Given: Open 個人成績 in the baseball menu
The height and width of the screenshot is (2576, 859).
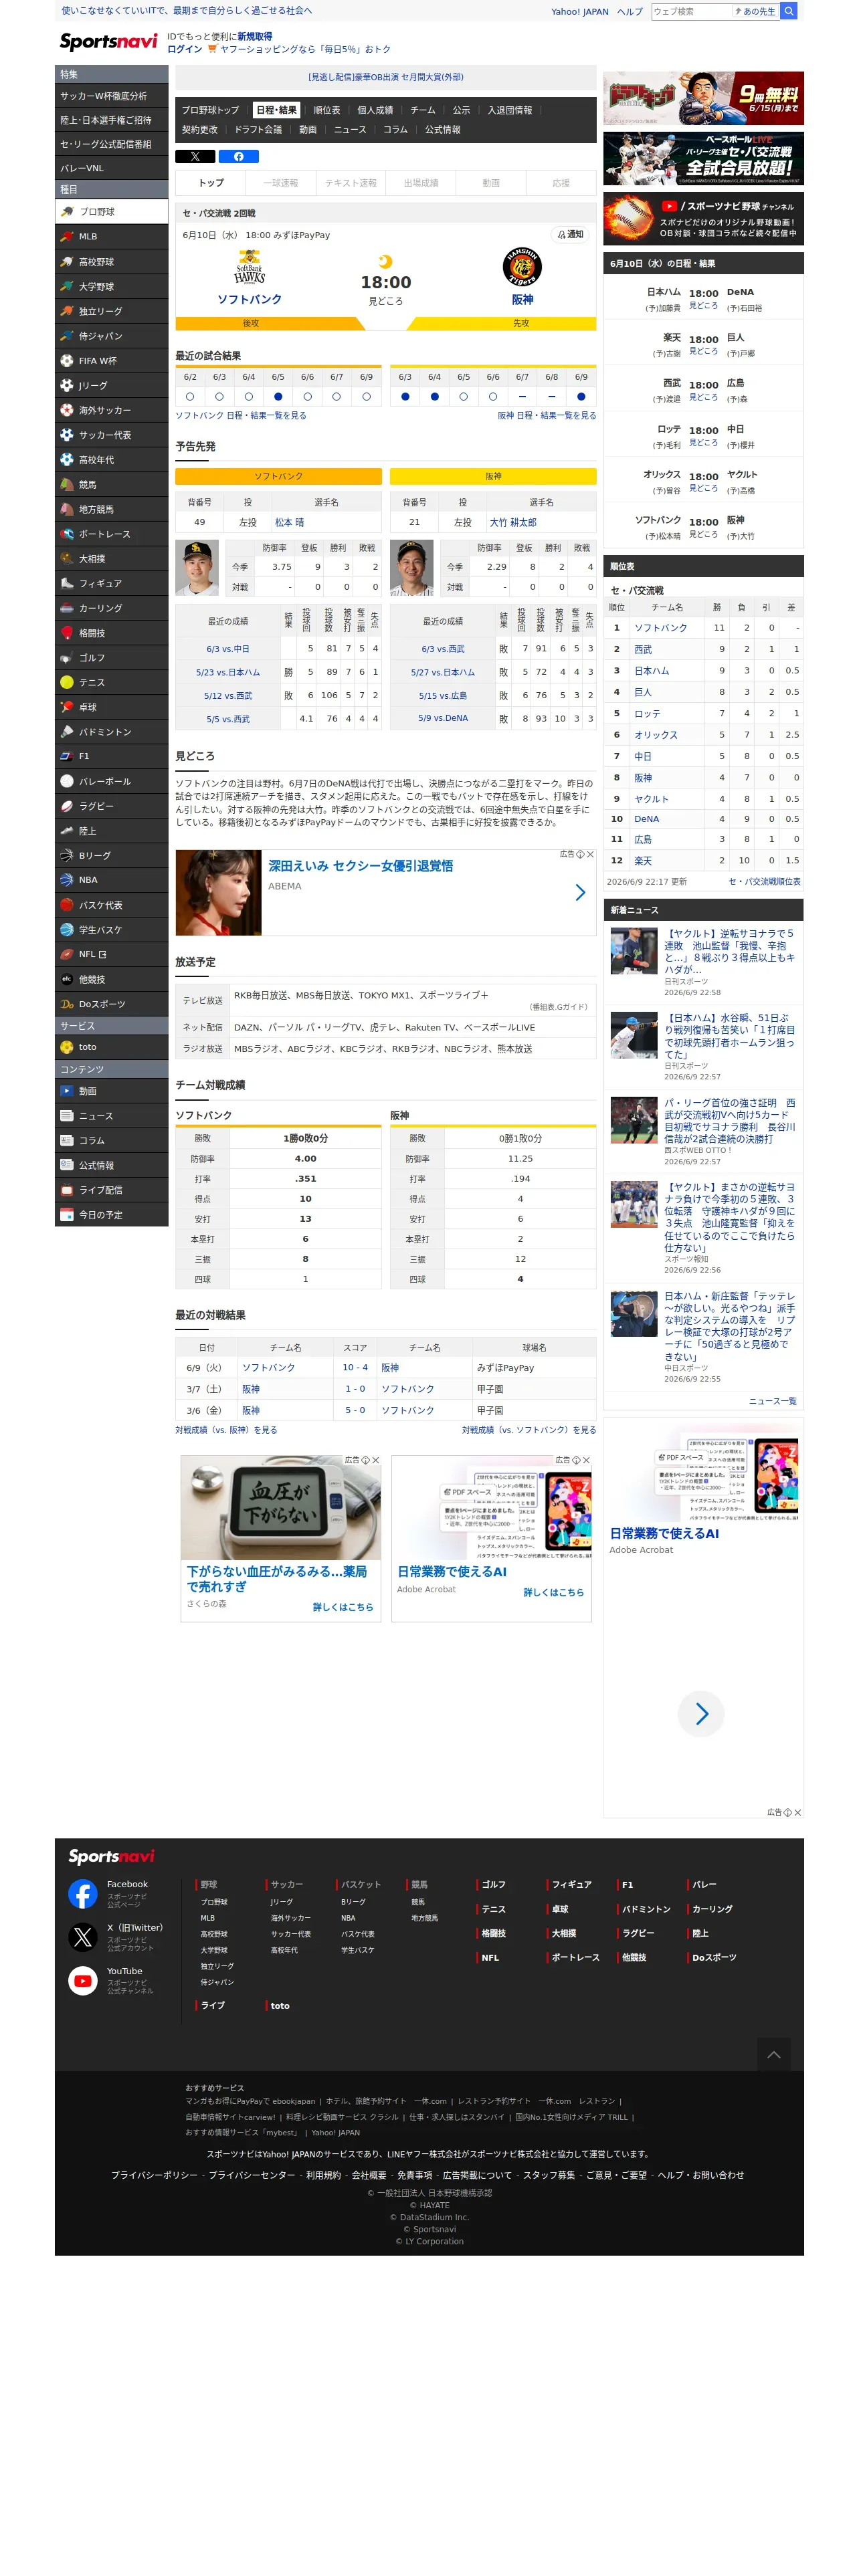Looking at the screenshot, I should [375, 110].
